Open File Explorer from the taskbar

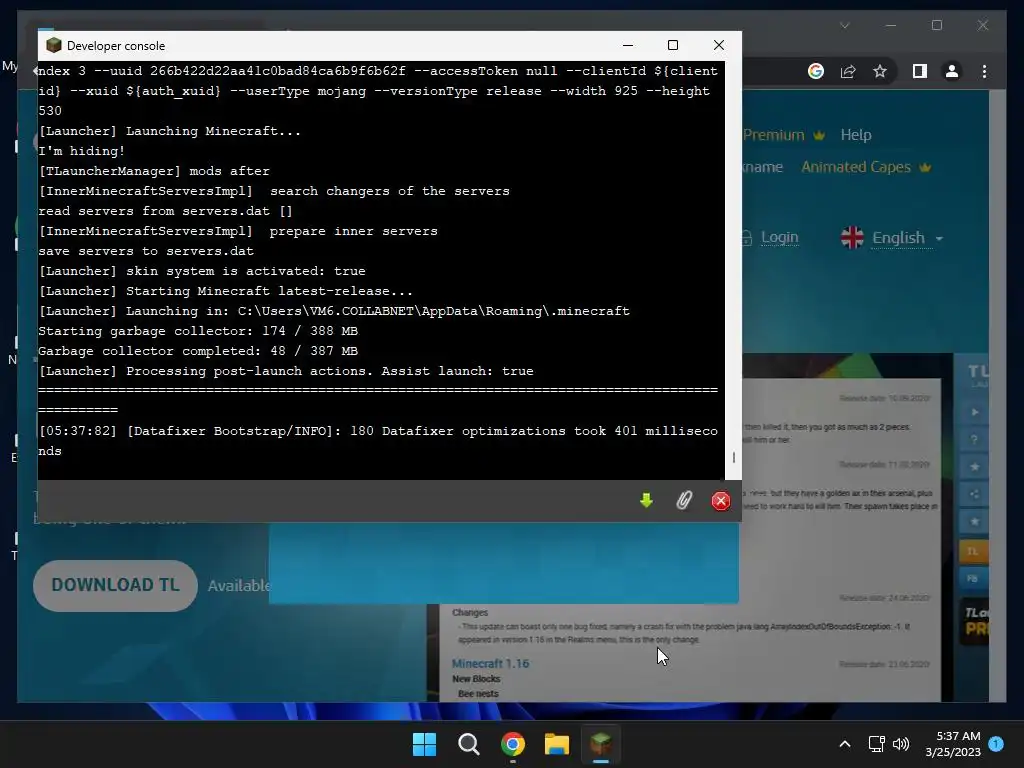click(557, 744)
